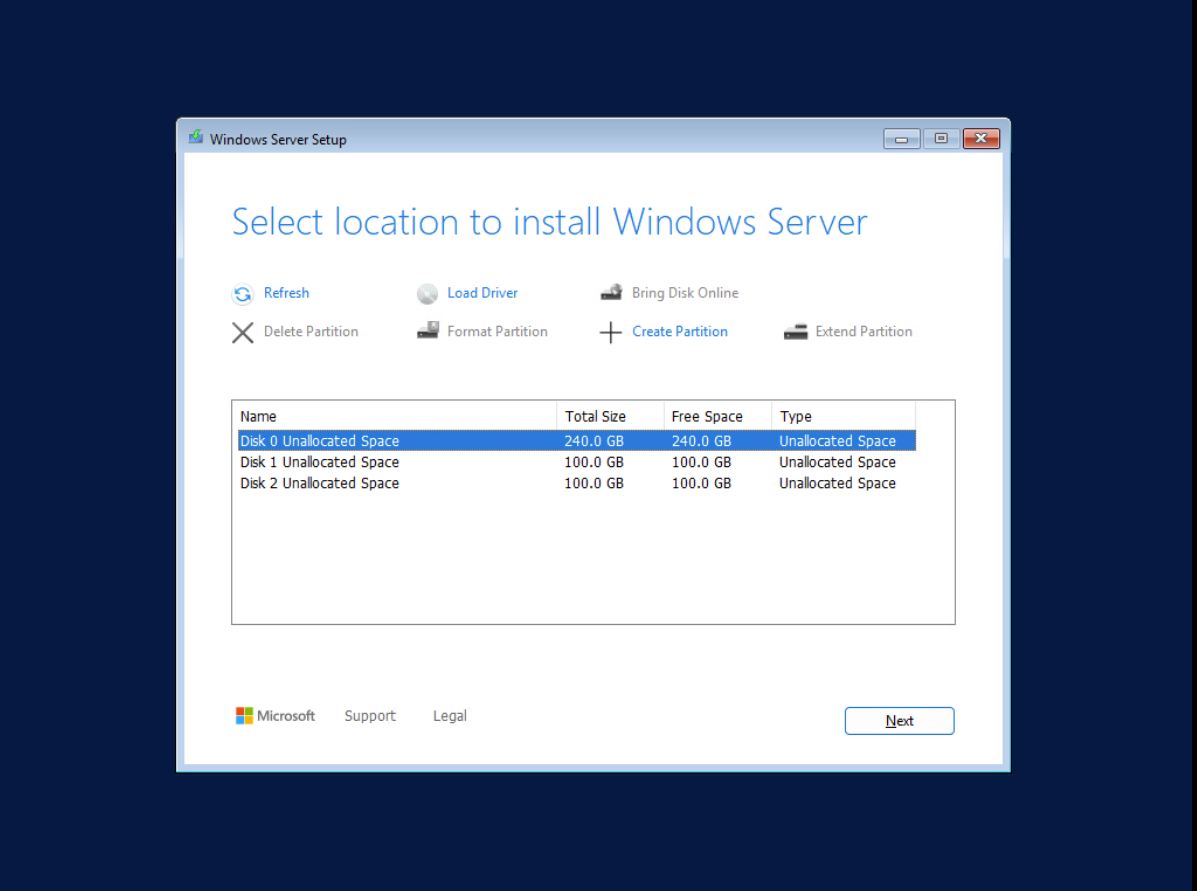Click the Type column header
Image resolution: width=1197 pixels, height=891 pixels.
click(844, 416)
